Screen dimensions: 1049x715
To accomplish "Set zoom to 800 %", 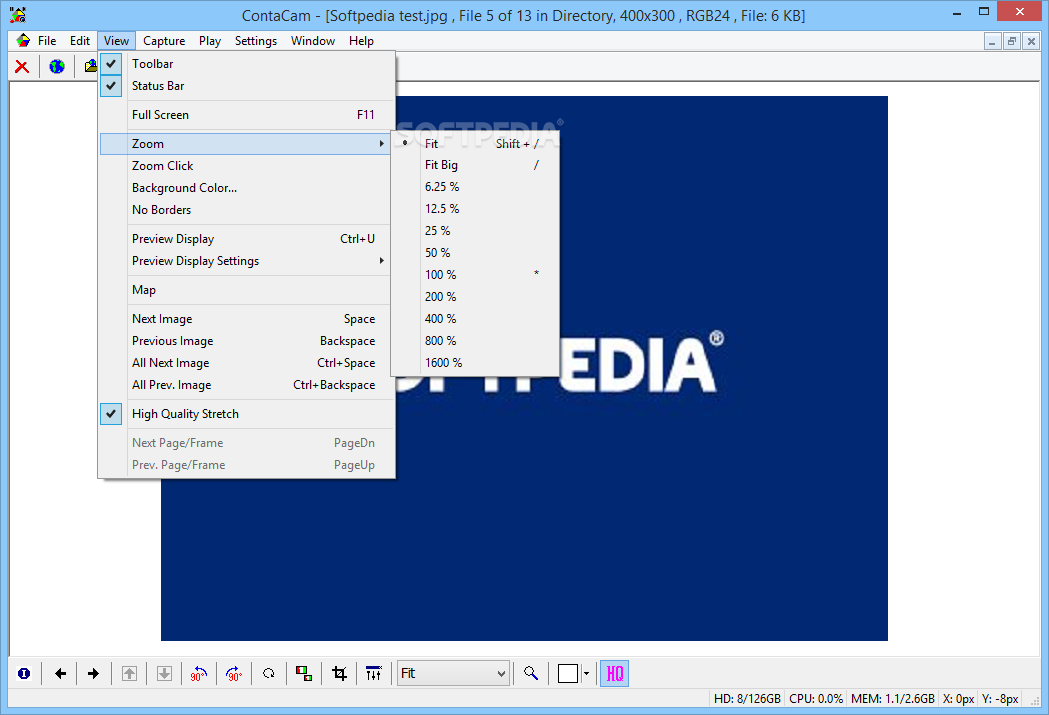I will pyautogui.click(x=475, y=341).
